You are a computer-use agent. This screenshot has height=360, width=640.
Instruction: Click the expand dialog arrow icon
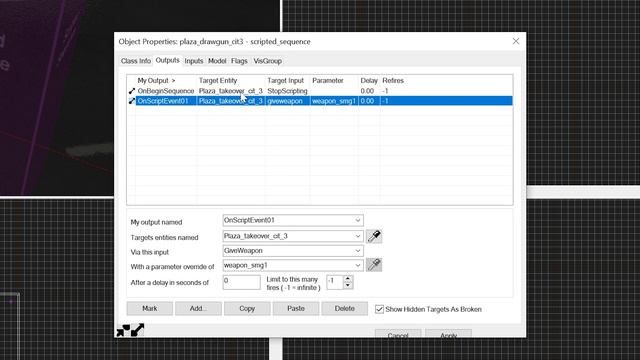[x=138, y=330]
